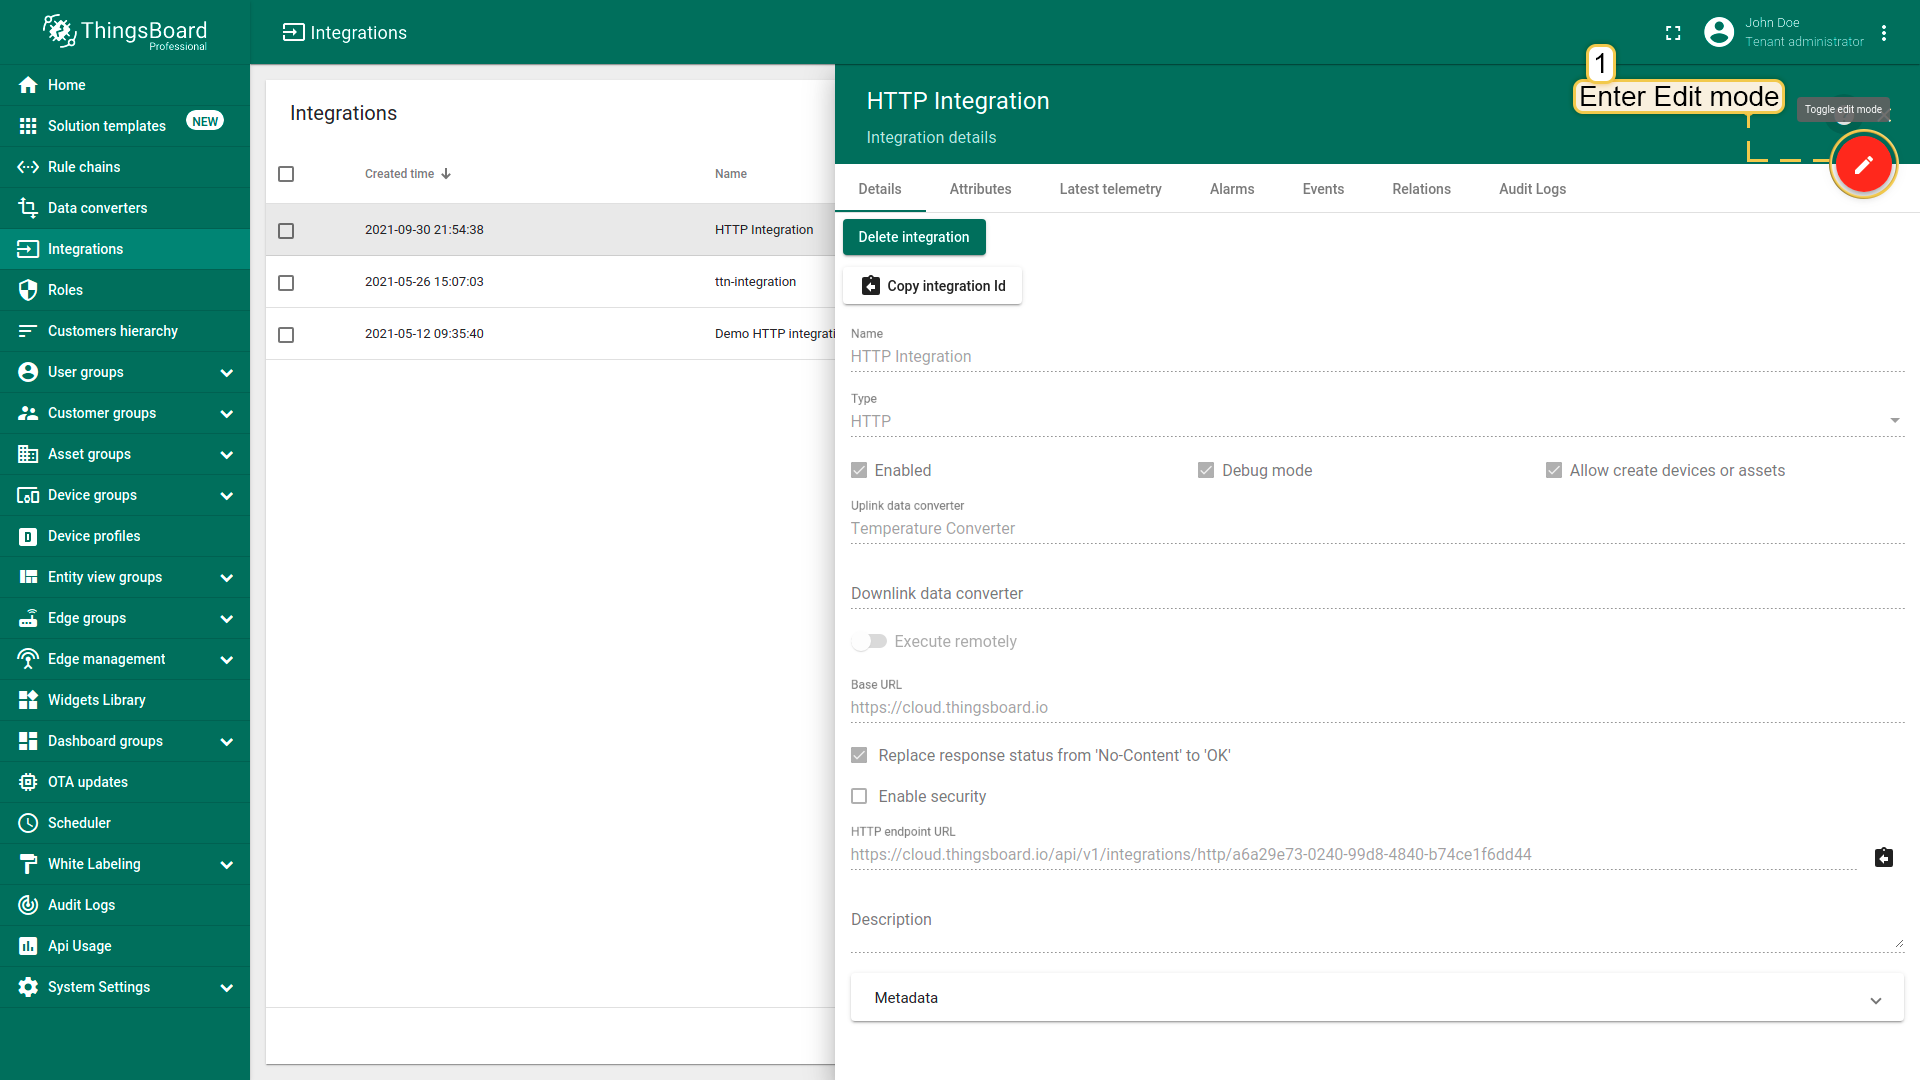Open Widgets Library from sidebar
This screenshot has width=1920, height=1080.
pyautogui.click(x=96, y=700)
